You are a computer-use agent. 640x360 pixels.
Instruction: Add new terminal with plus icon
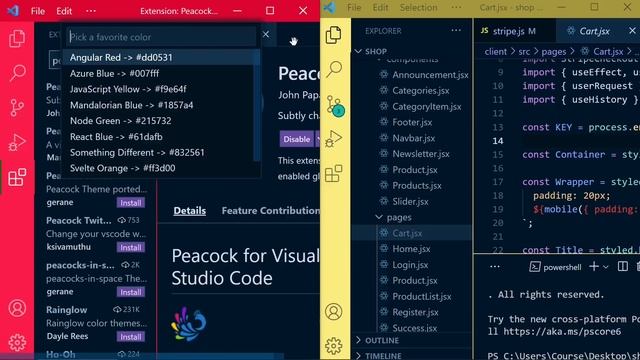tap(594, 267)
